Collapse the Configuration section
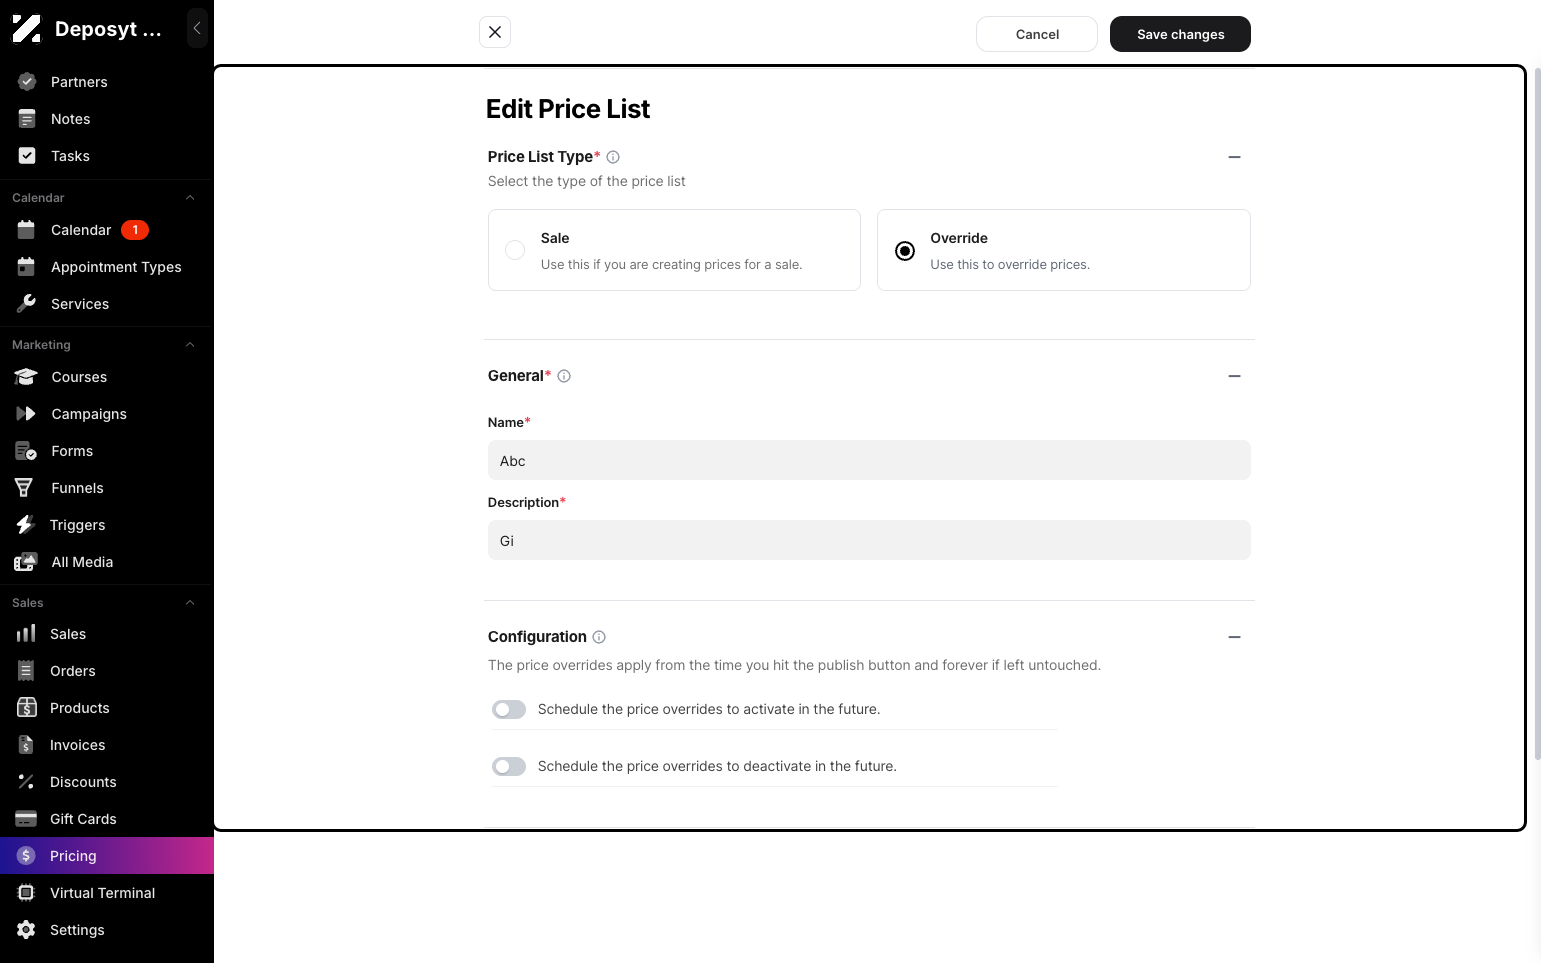 click(1234, 637)
